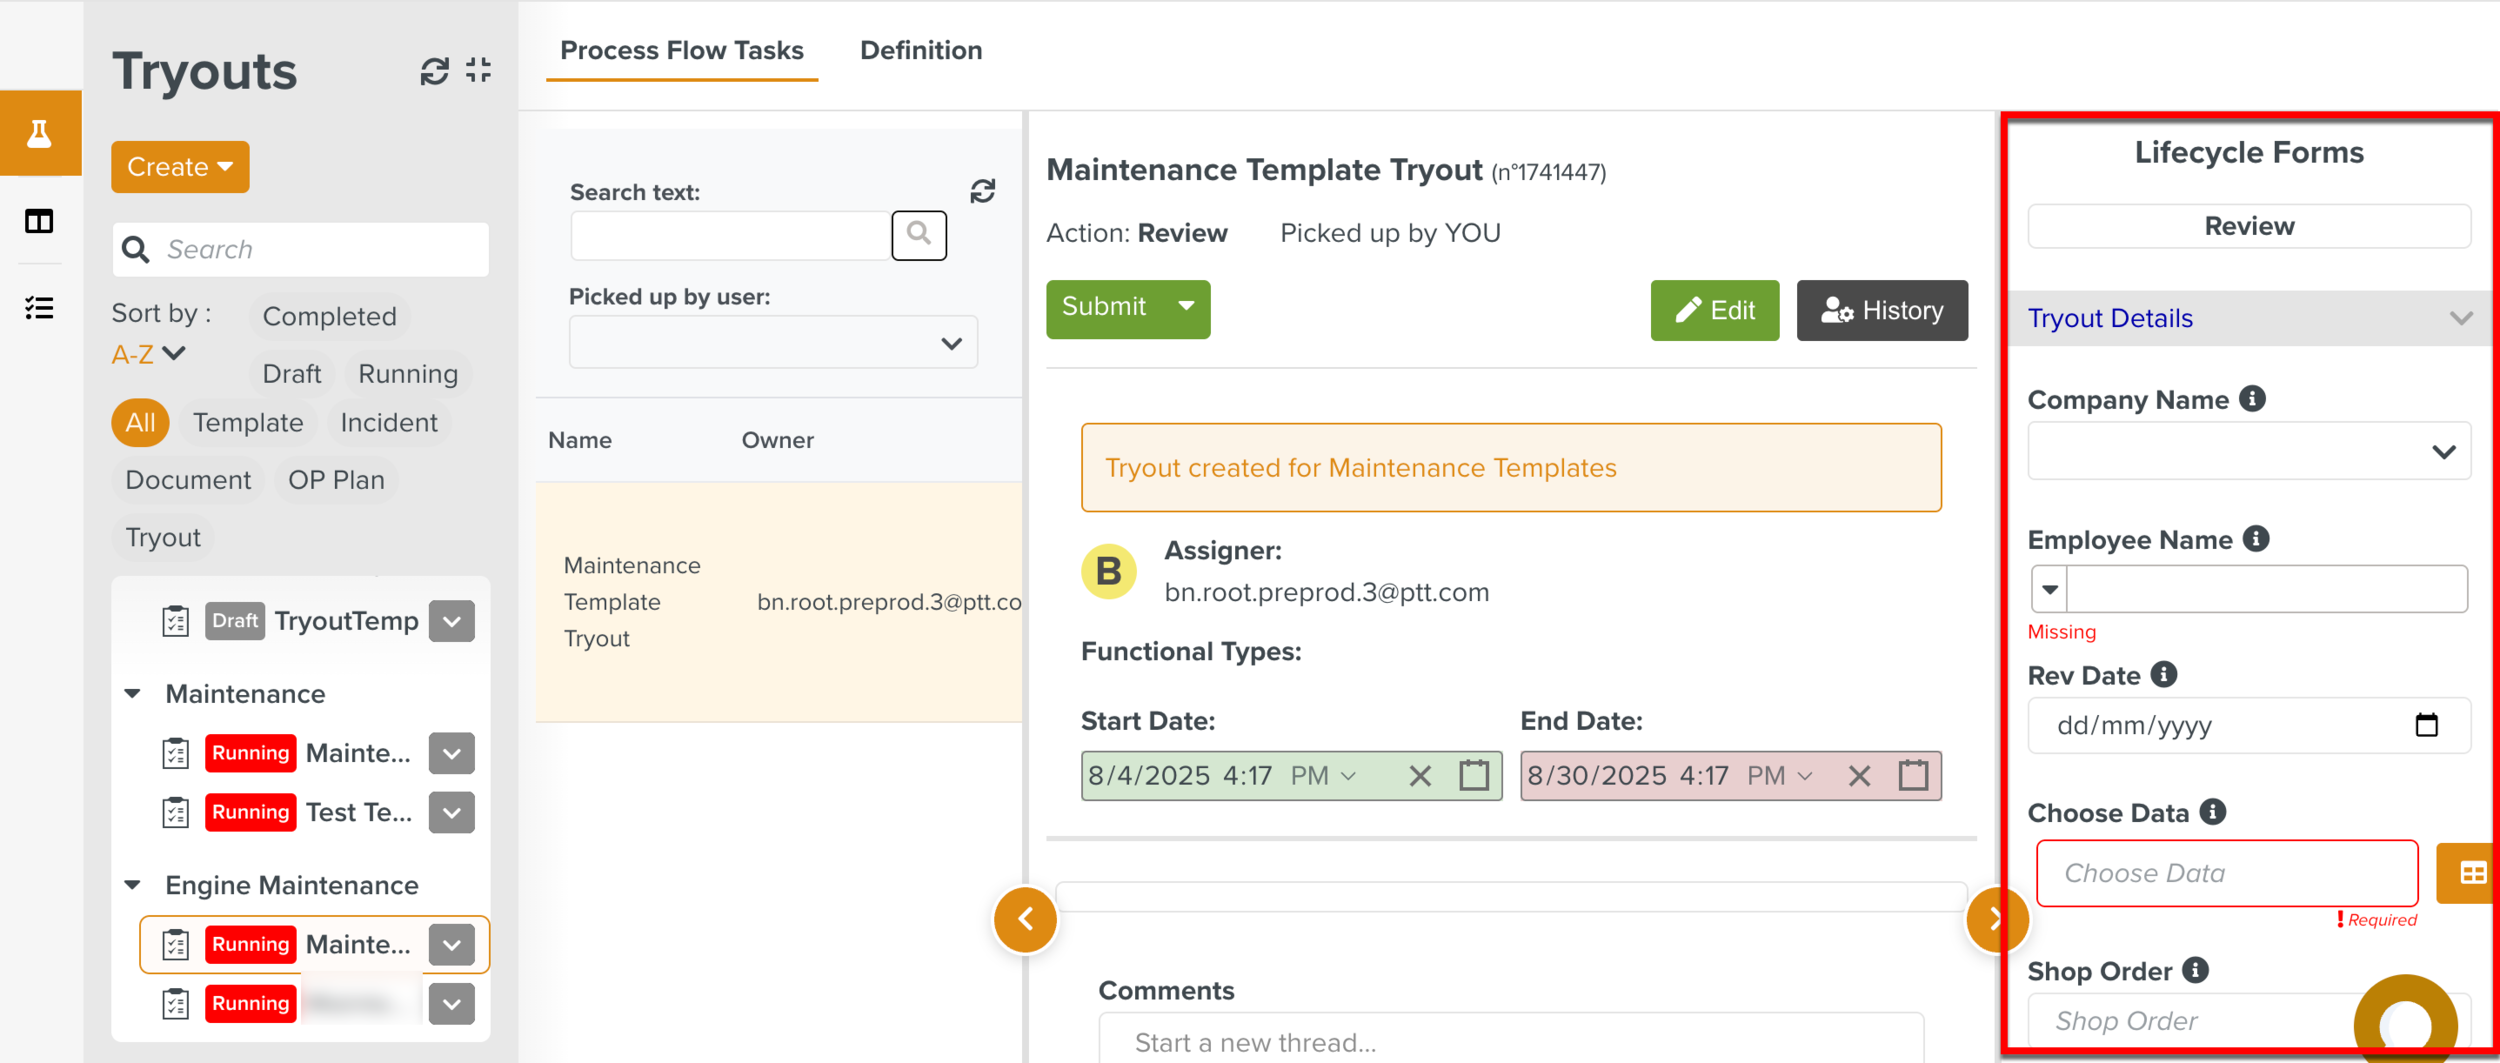Expand the Picked up by user dropdown
2500x1063 pixels.
(772, 343)
